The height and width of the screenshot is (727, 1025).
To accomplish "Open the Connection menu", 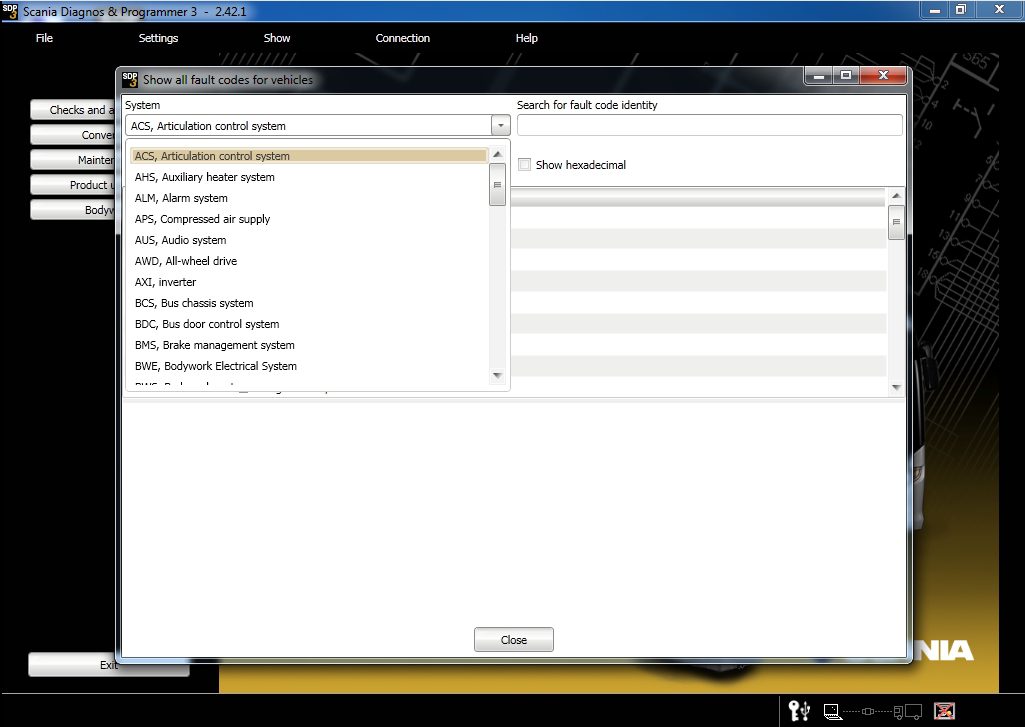I will pos(403,38).
